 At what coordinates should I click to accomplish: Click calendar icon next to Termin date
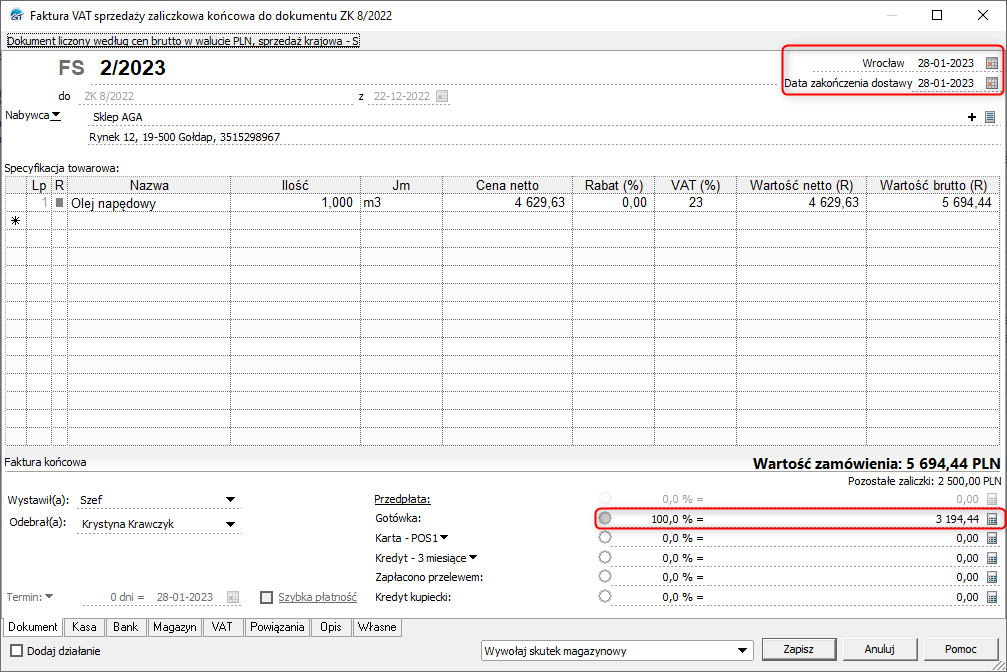(x=233, y=597)
